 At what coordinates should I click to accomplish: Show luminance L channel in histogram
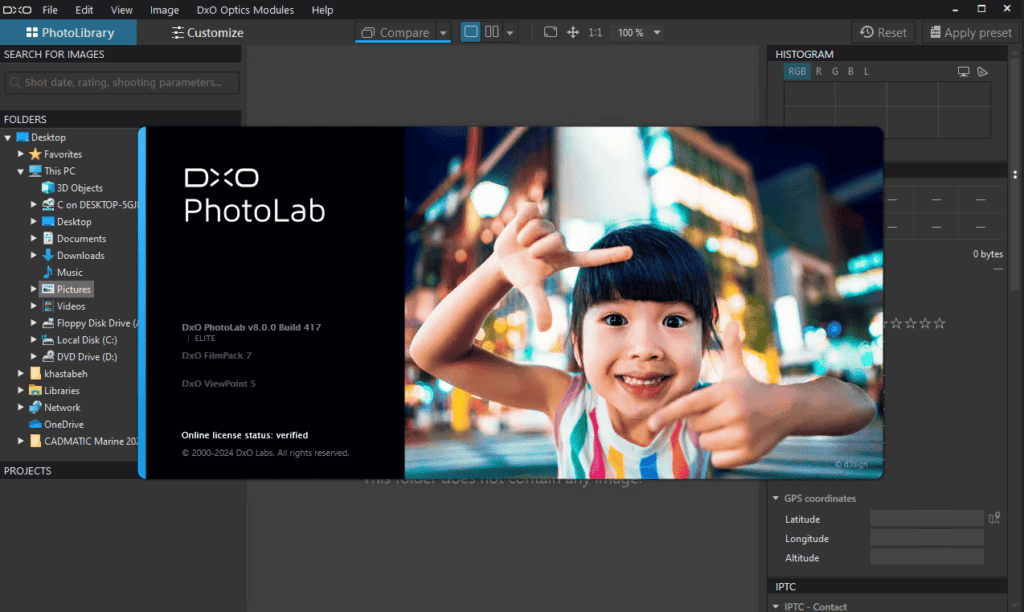tap(866, 72)
